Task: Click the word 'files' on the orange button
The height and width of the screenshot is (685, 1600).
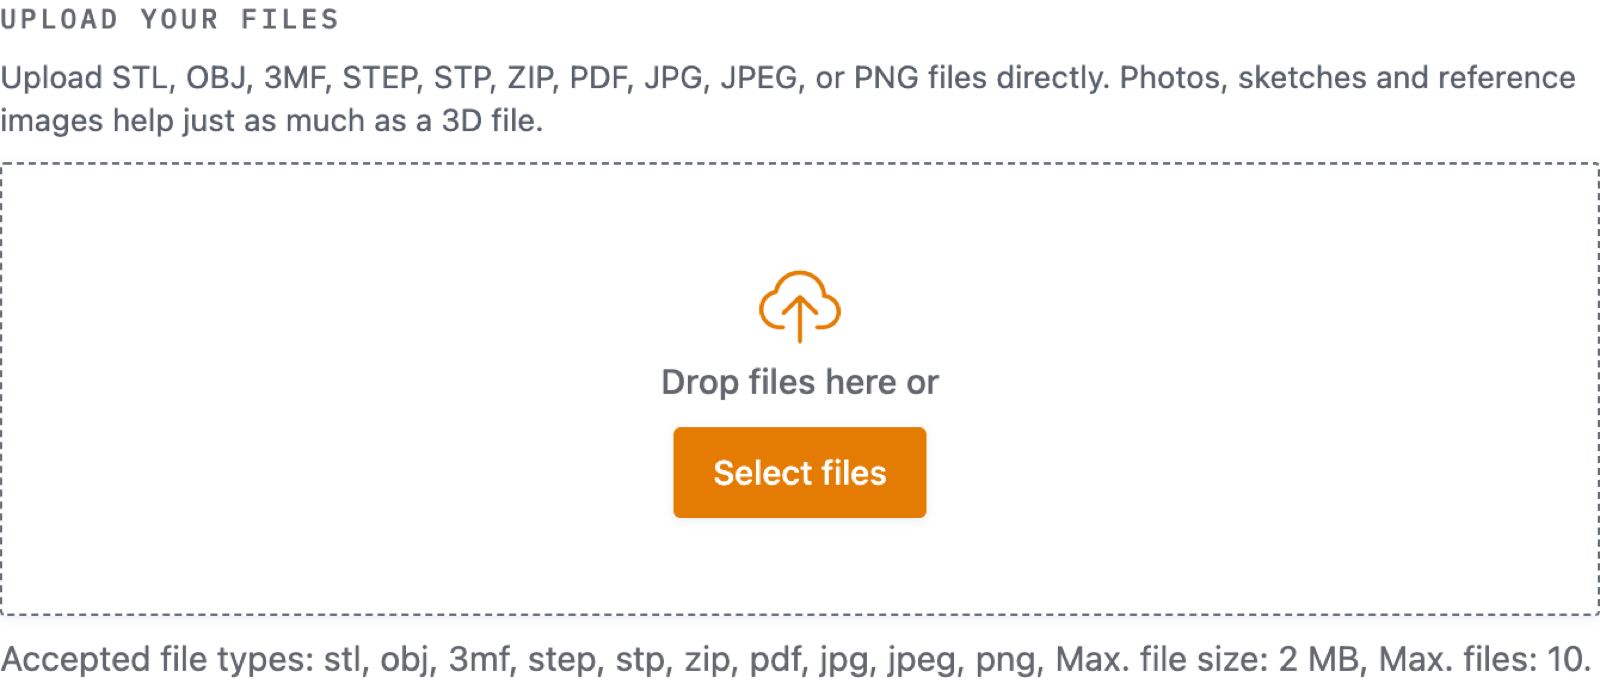Action: pos(854,472)
